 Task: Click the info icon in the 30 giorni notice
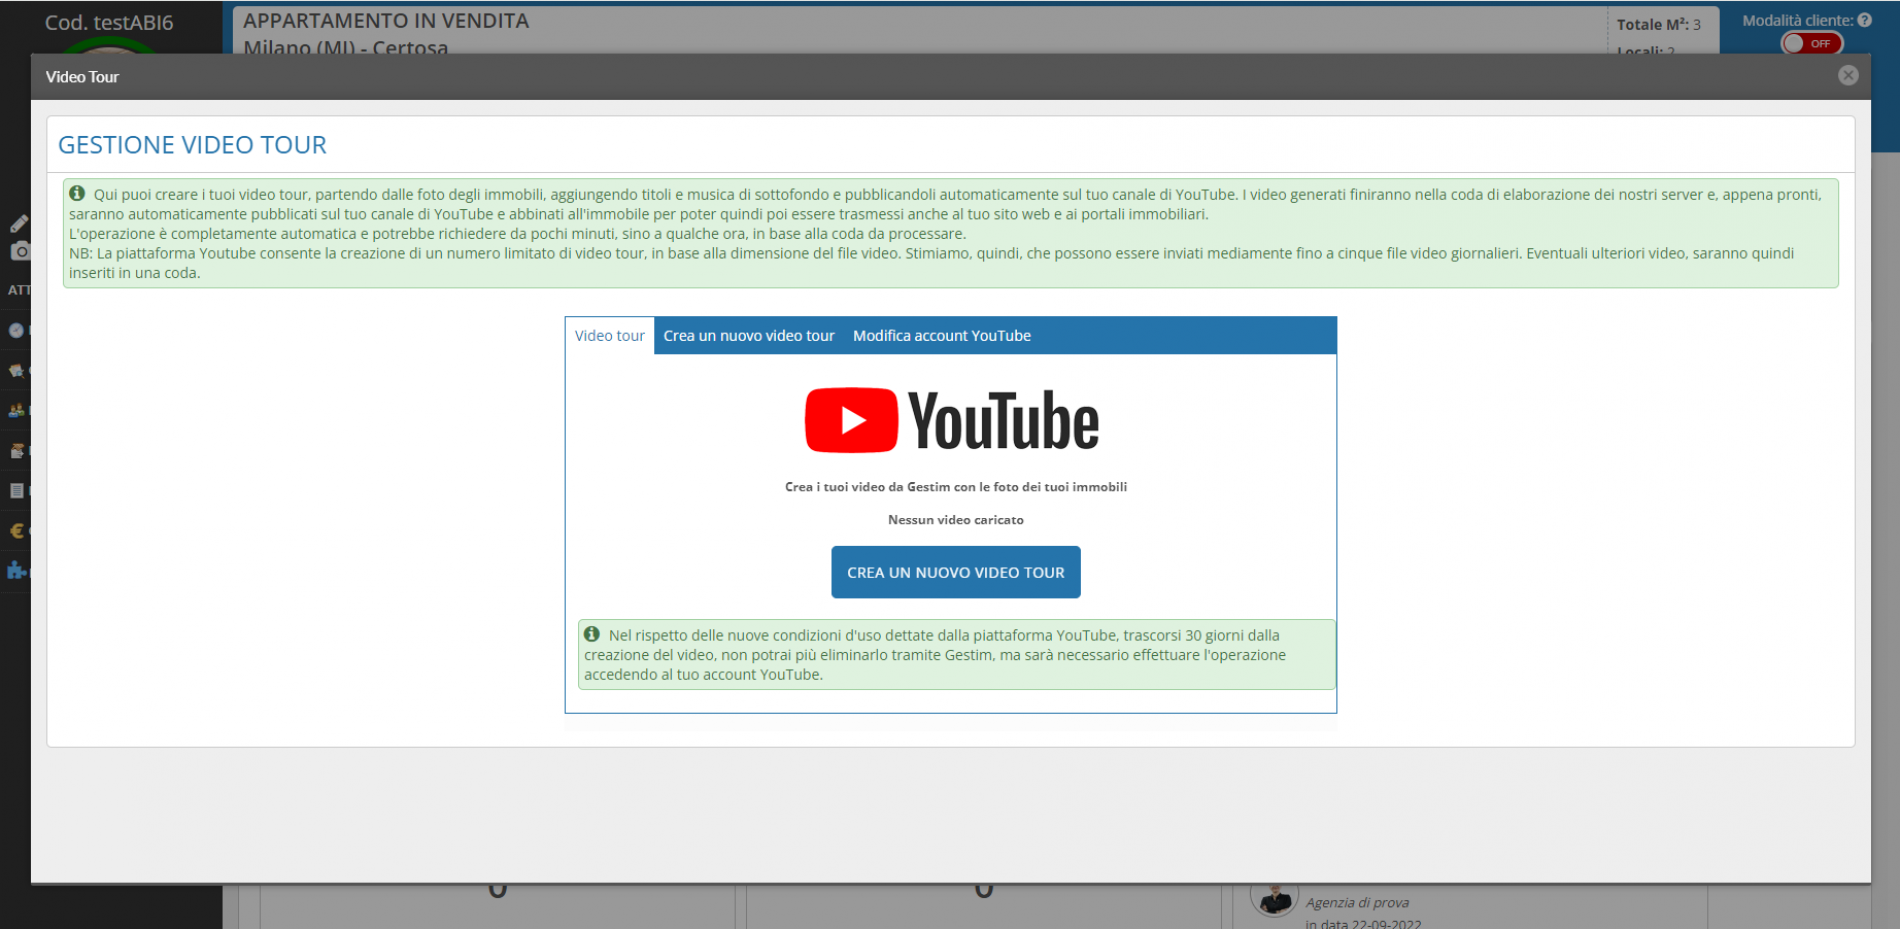coord(592,634)
